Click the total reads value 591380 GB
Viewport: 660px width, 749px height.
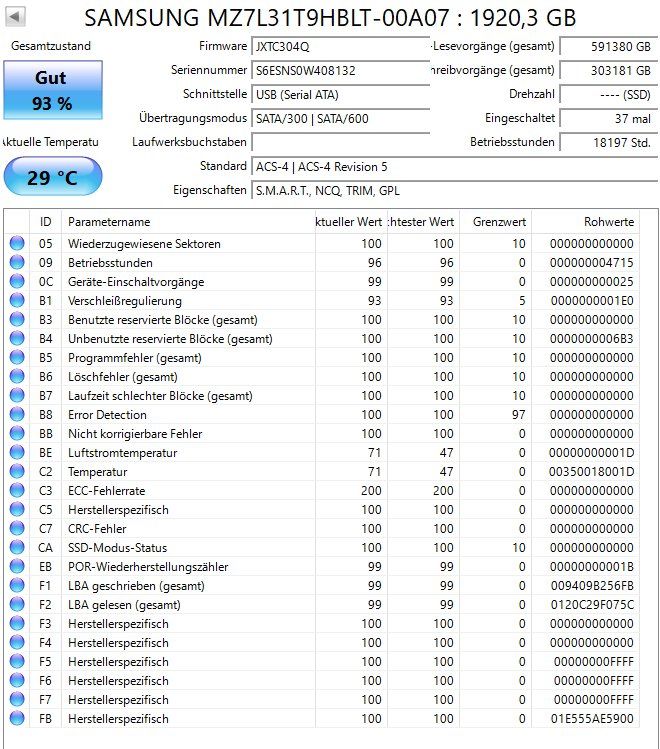tap(609, 46)
